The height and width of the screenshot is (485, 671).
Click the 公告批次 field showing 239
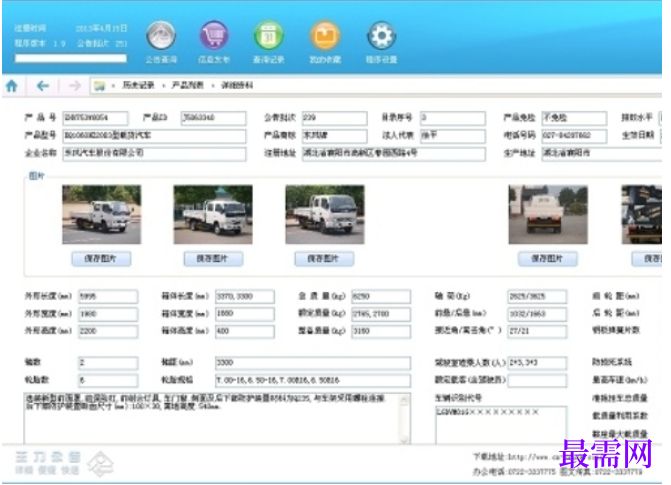[x=334, y=118]
